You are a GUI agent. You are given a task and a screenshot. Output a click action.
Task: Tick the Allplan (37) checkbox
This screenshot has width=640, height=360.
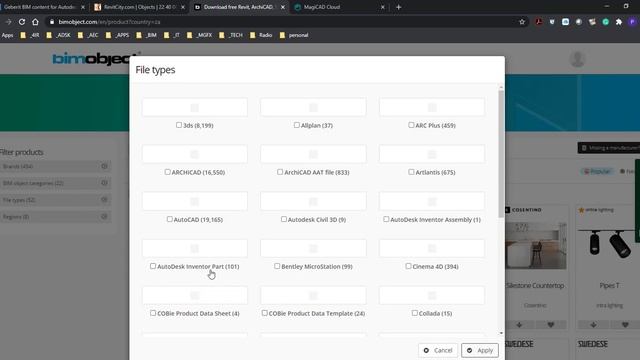[x=297, y=125]
